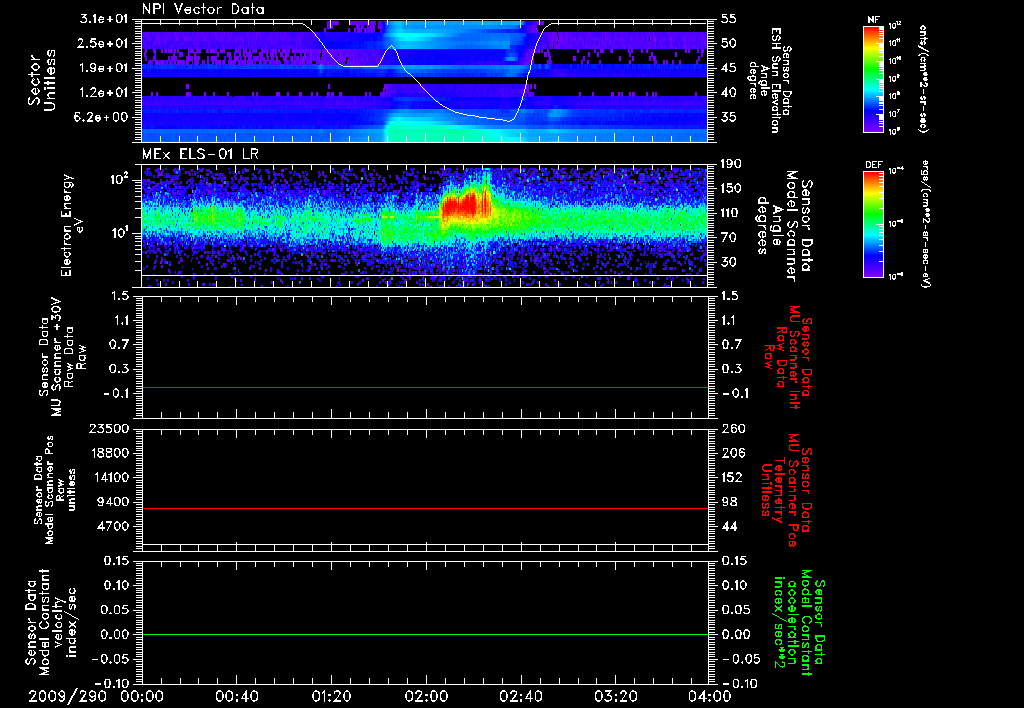The height and width of the screenshot is (708, 1024).
Task: Click the '03:20' time axis label
Action: pos(615,696)
